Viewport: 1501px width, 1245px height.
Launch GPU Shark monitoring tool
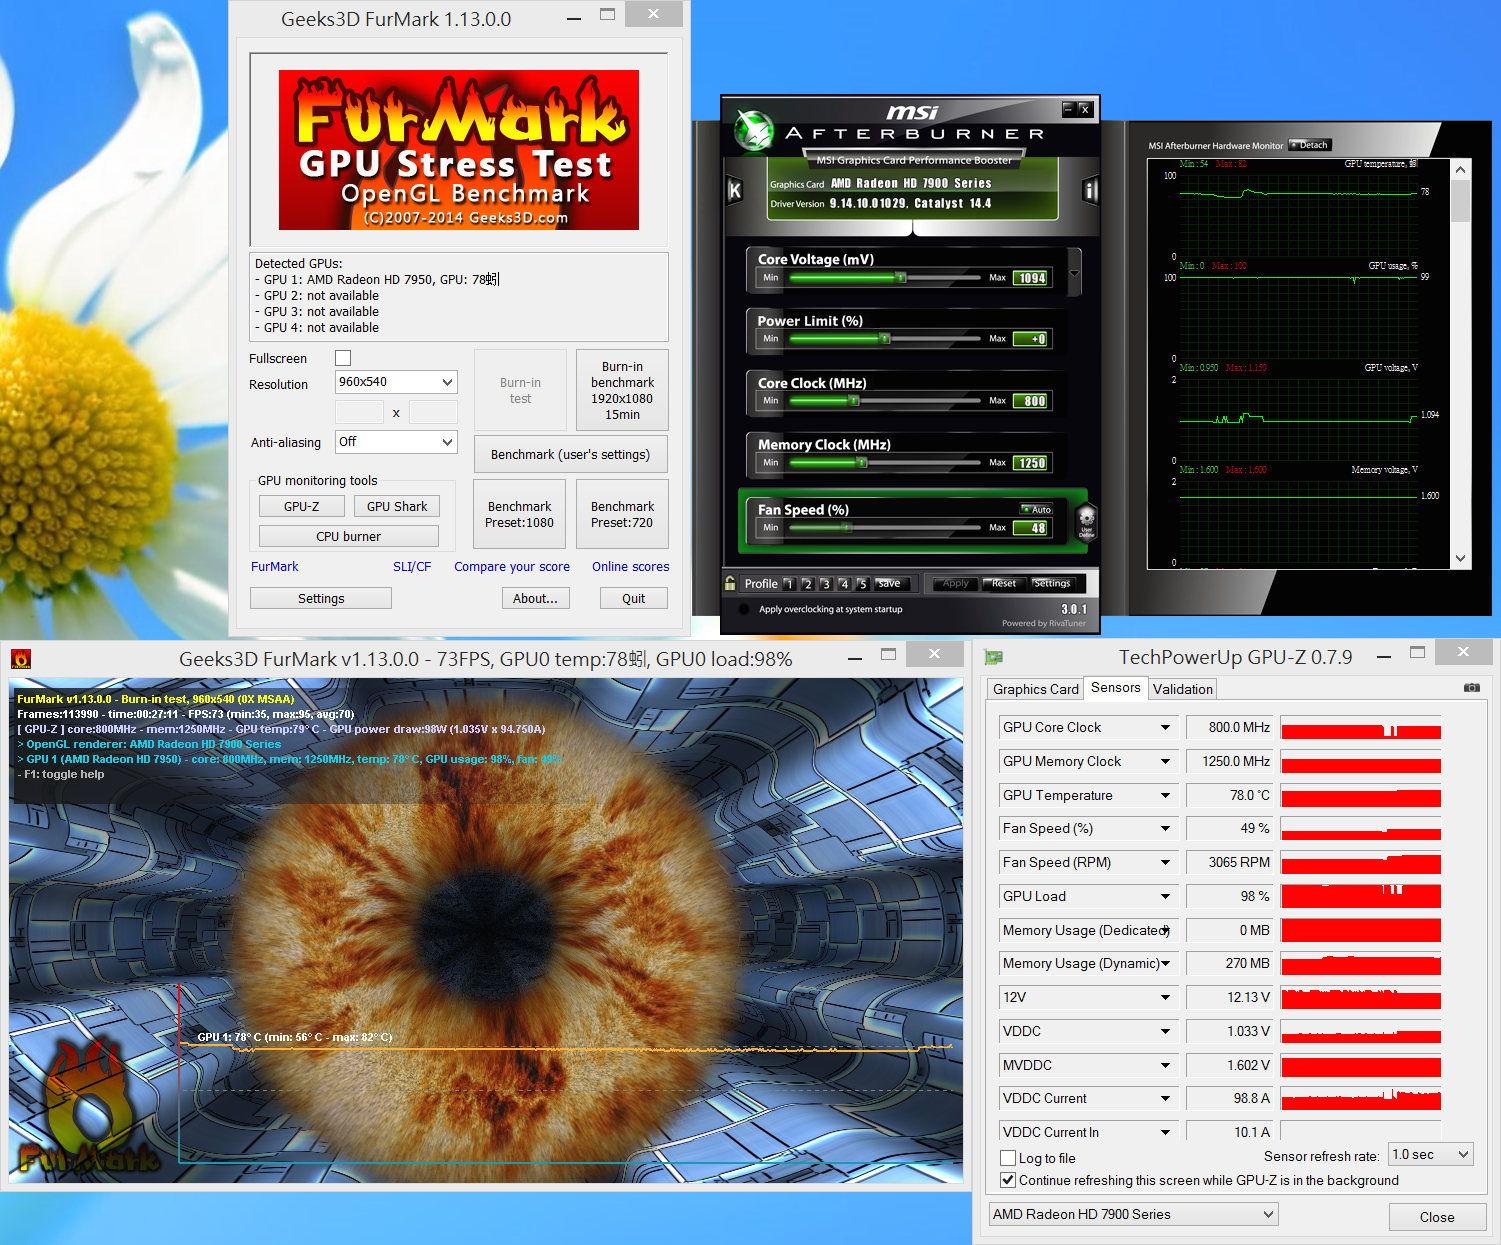(396, 506)
